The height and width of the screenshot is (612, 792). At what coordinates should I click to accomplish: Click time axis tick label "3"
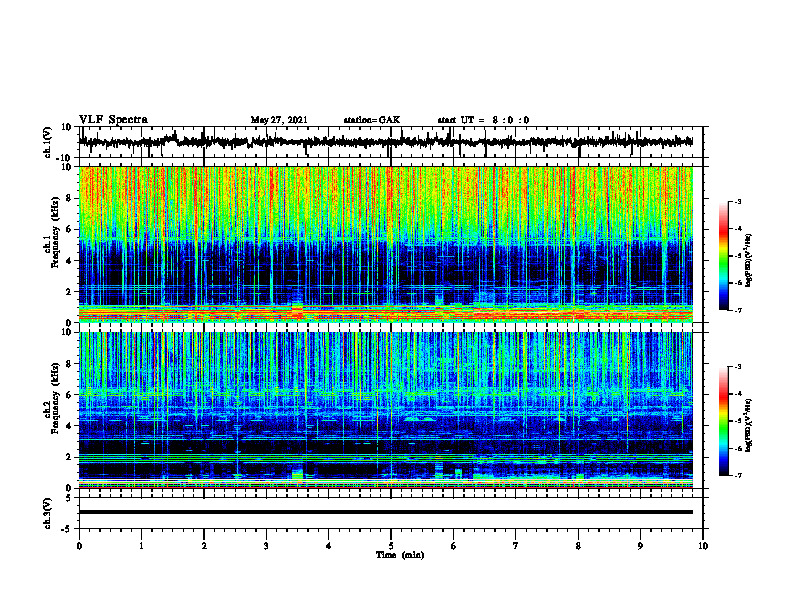[266, 546]
